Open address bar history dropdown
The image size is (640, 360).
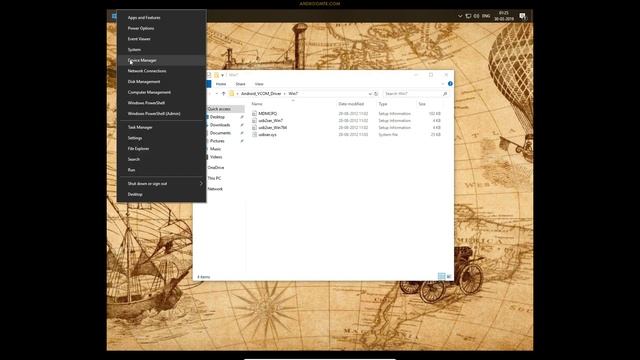pyautogui.click(x=370, y=93)
